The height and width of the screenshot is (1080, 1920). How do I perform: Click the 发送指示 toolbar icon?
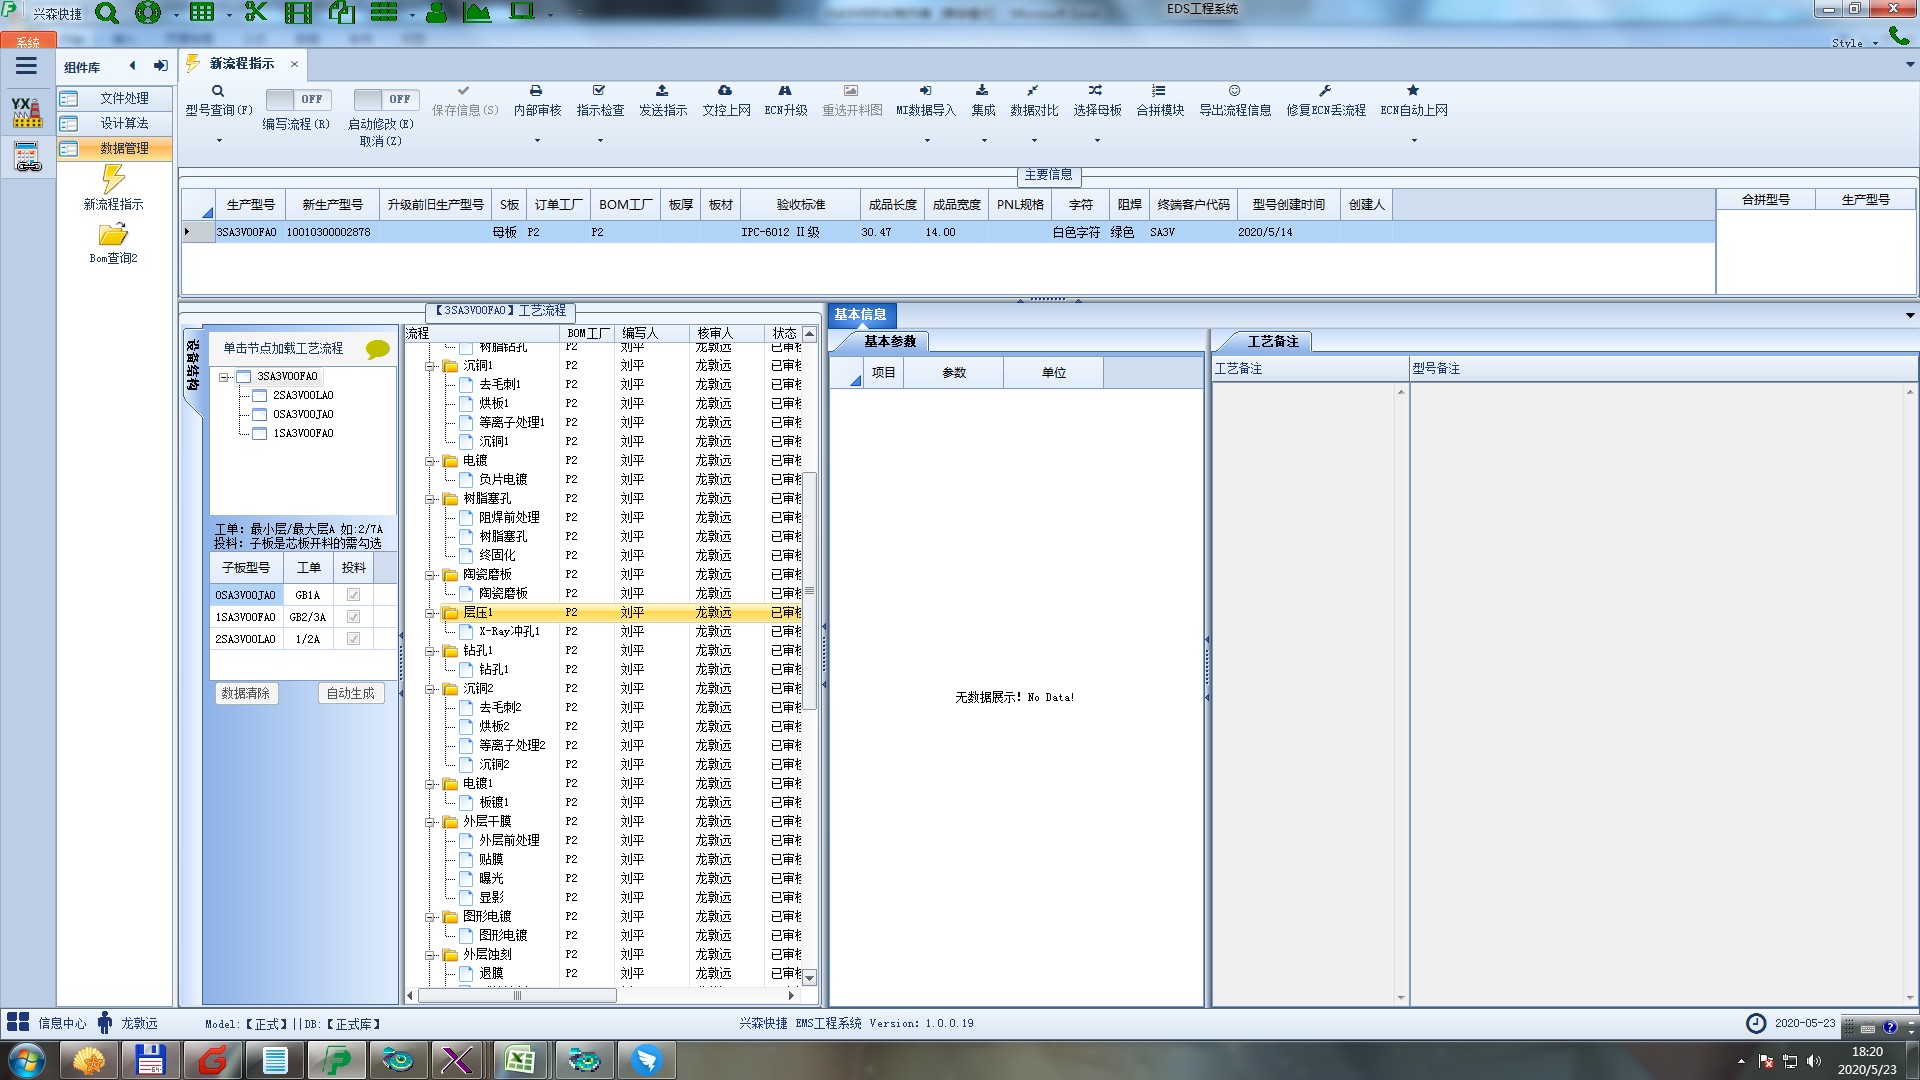[x=662, y=91]
